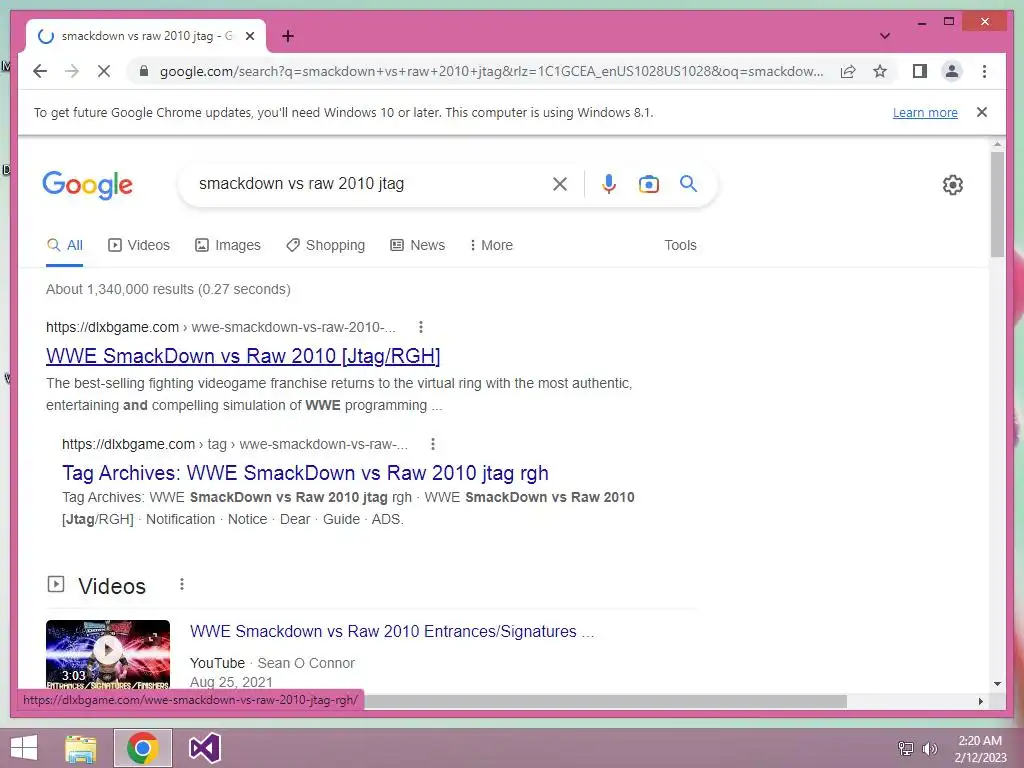Click horizontal scrollbar right arrow
This screenshot has width=1024, height=768.
click(981, 701)
